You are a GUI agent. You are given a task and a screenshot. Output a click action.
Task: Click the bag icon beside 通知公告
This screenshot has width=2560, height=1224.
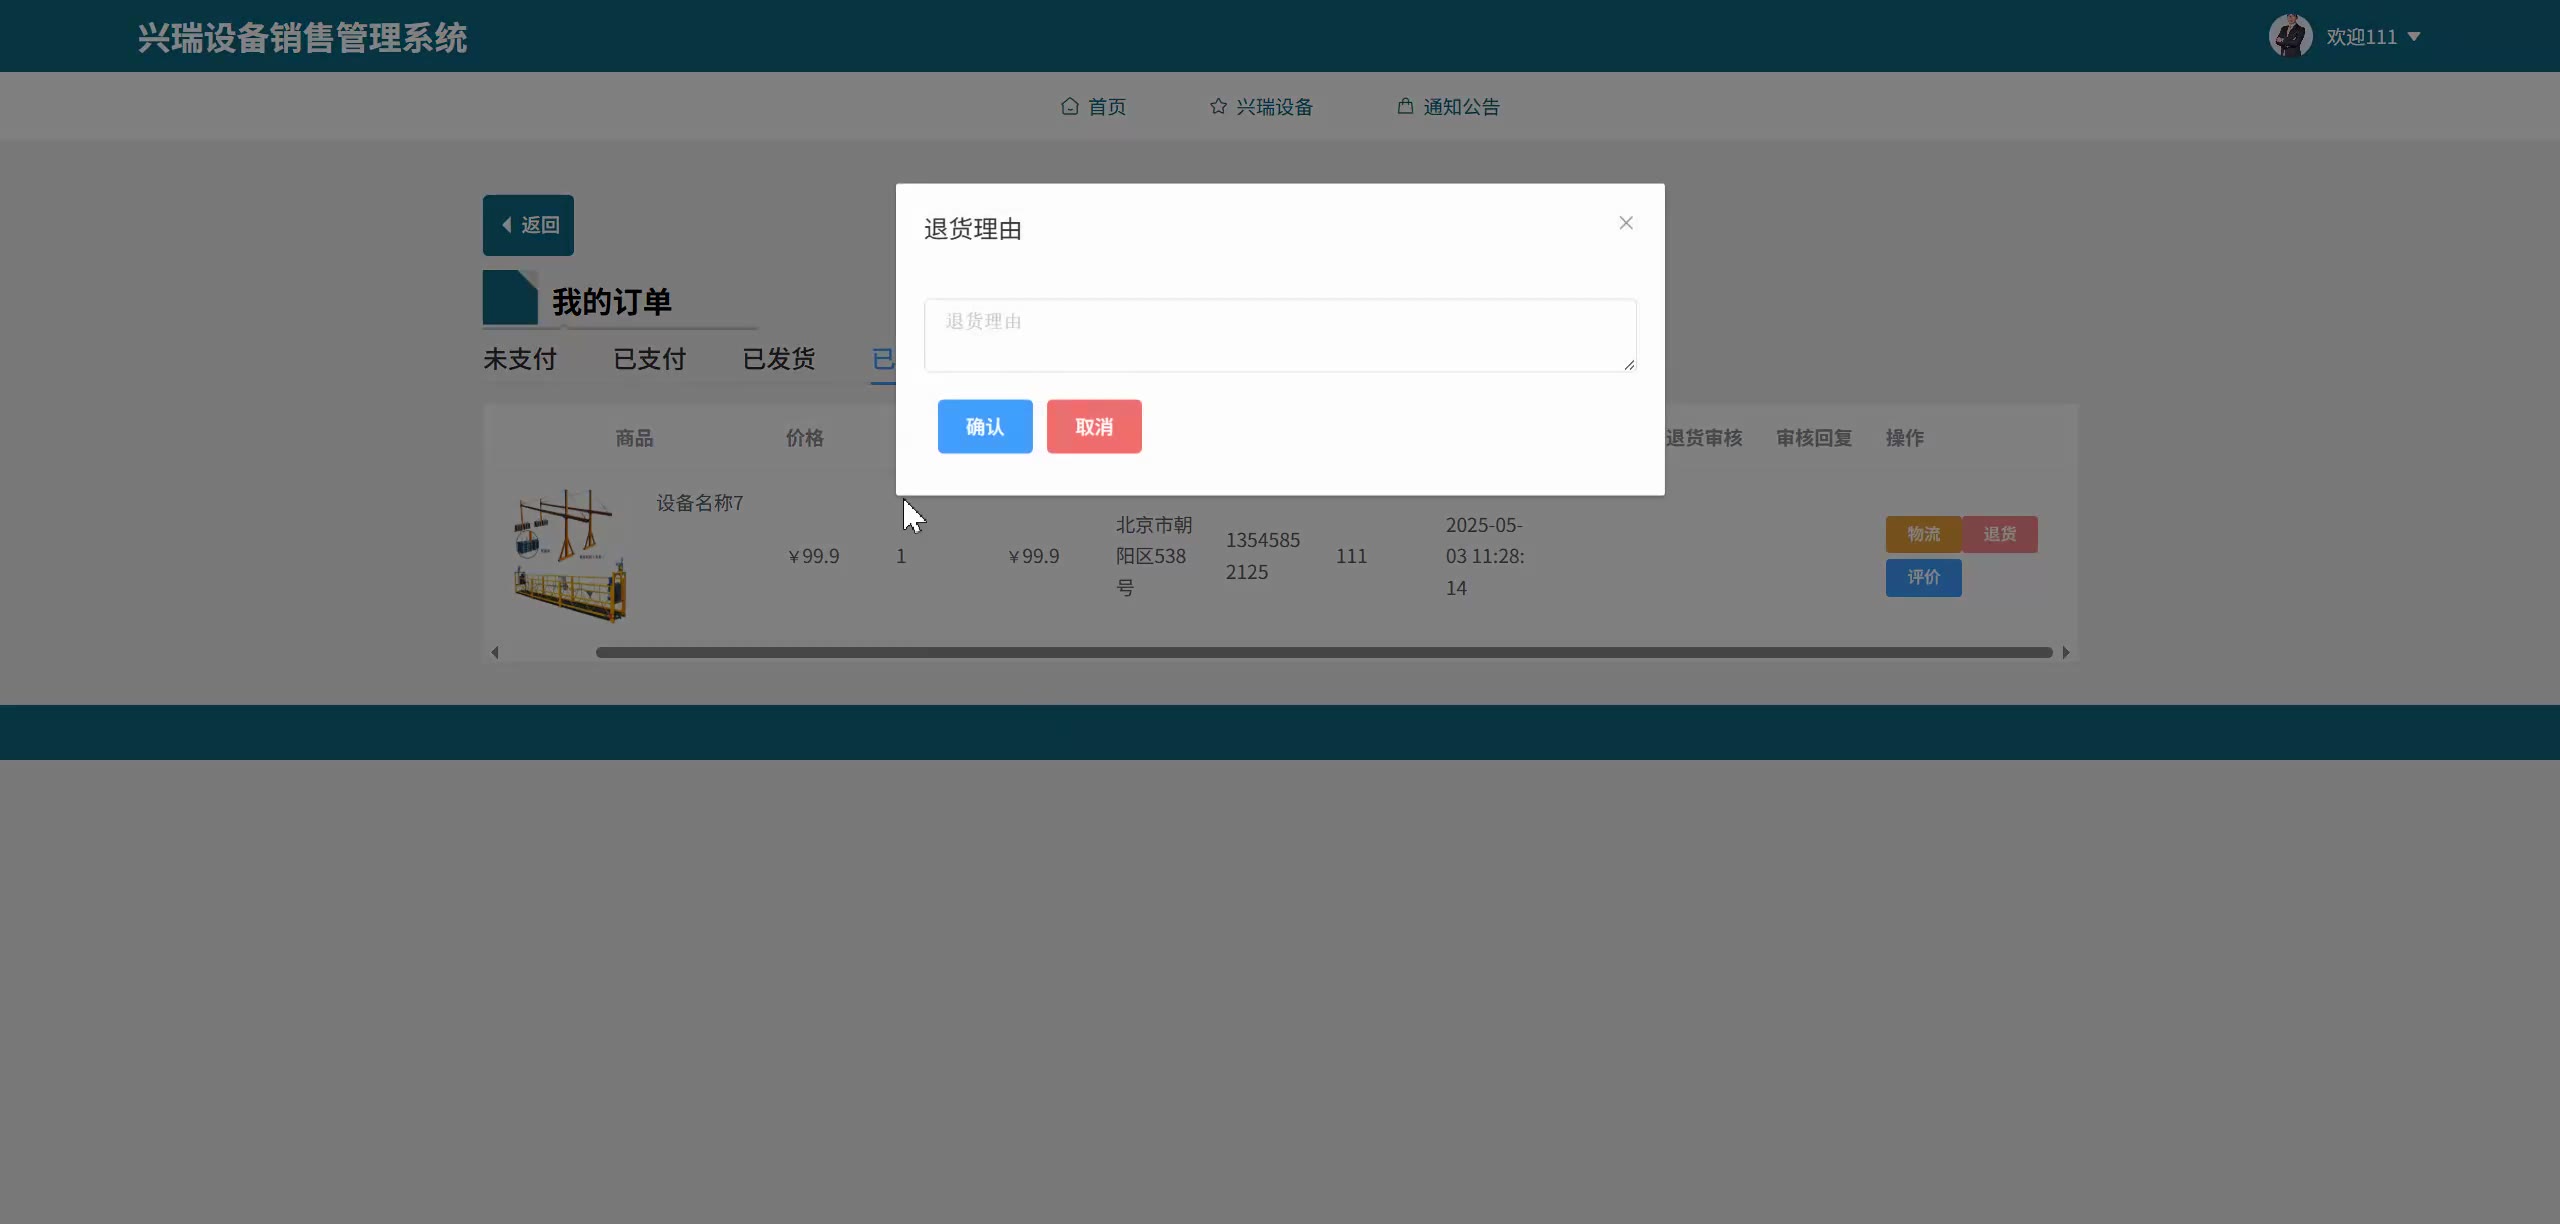pyautogui.click(x=1404, y=106)
